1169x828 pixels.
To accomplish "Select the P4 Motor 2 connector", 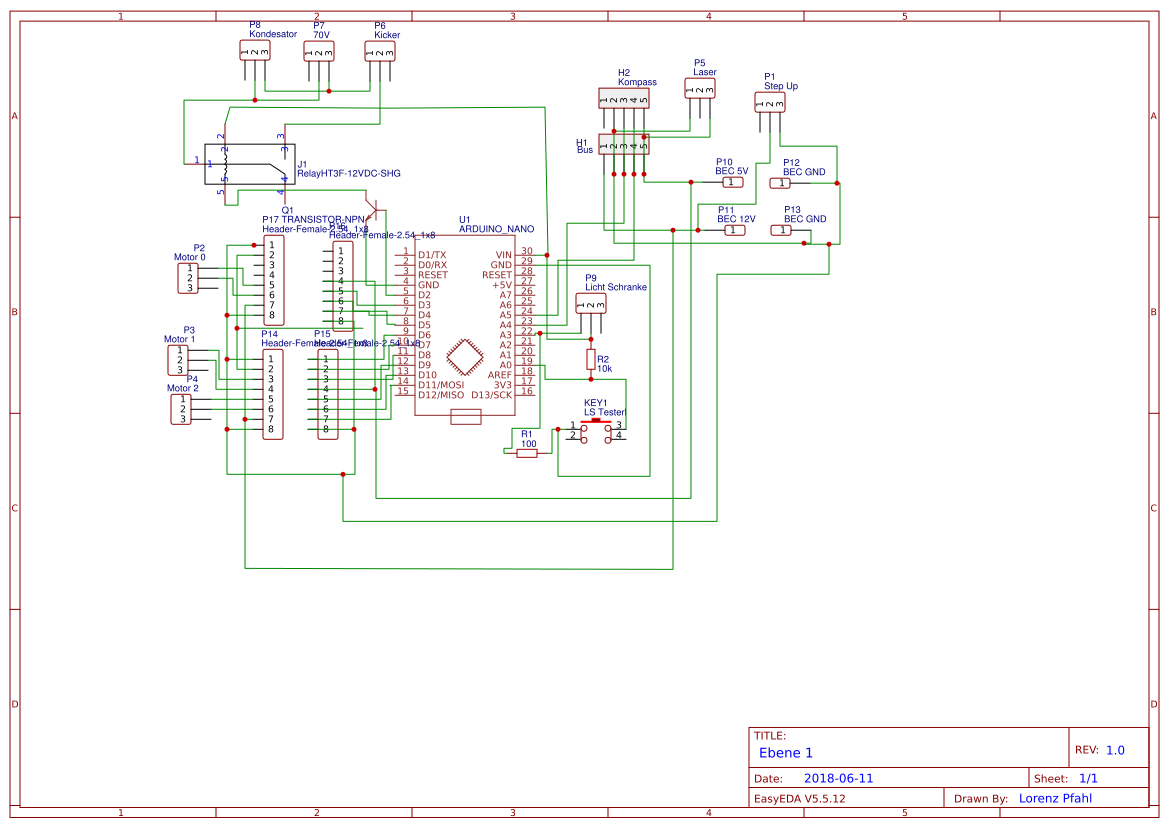I will [x=181, y=409].
